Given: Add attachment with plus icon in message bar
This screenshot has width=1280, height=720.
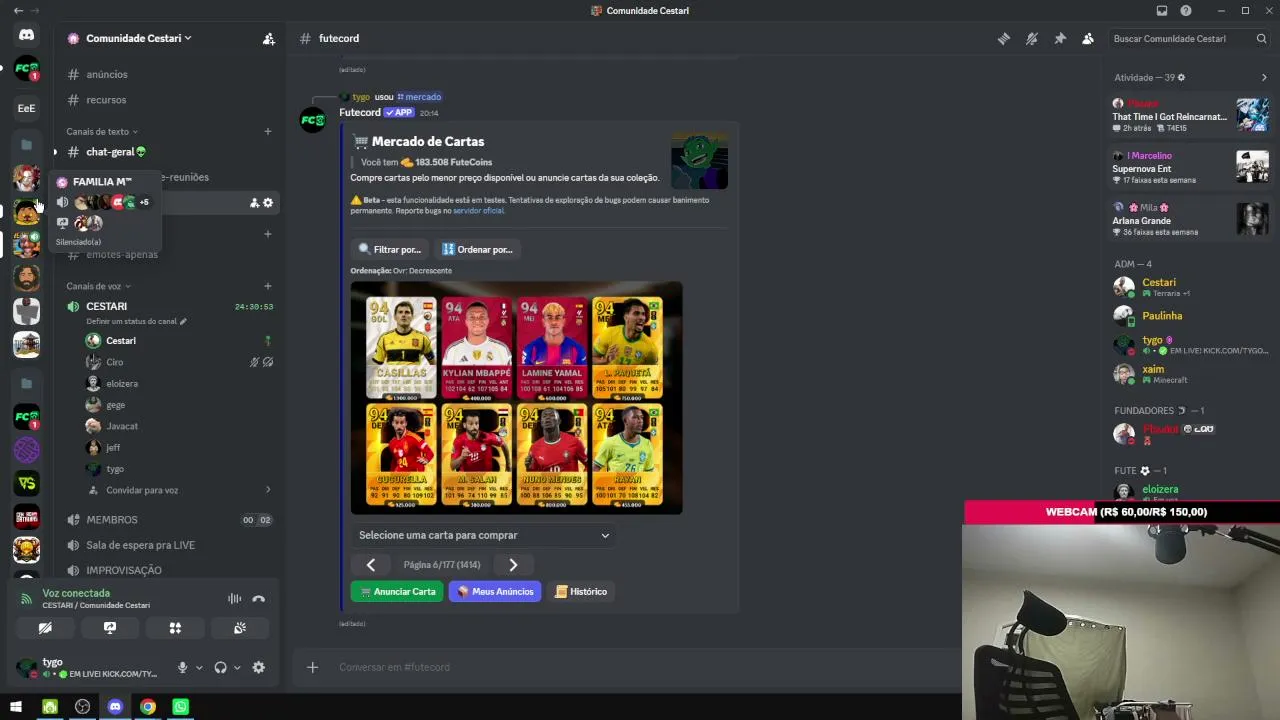Looking at the screenshot, I should click(x=312, y=667).
